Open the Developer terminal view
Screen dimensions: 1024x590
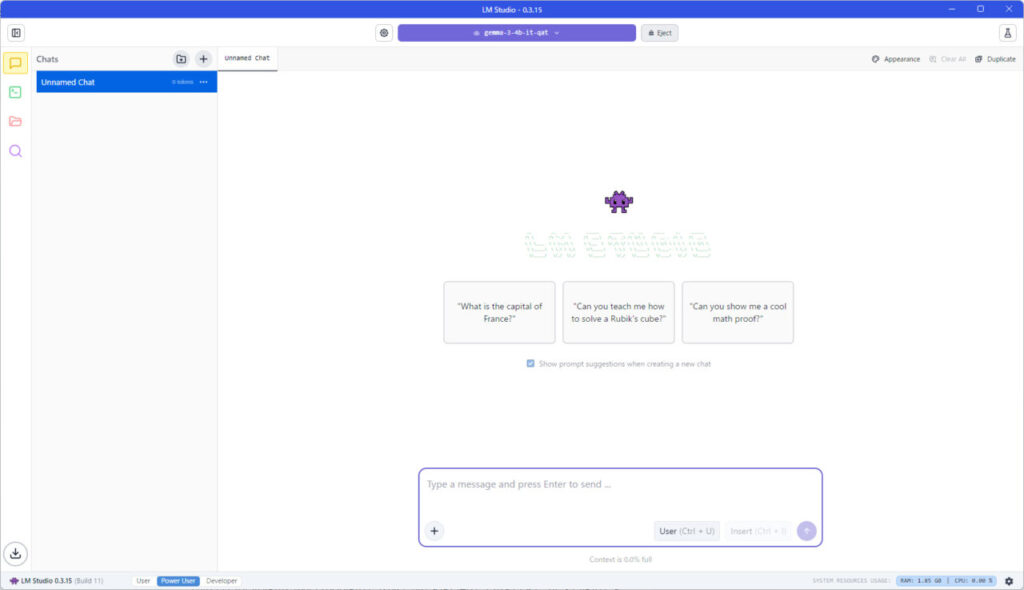point(15,92)
